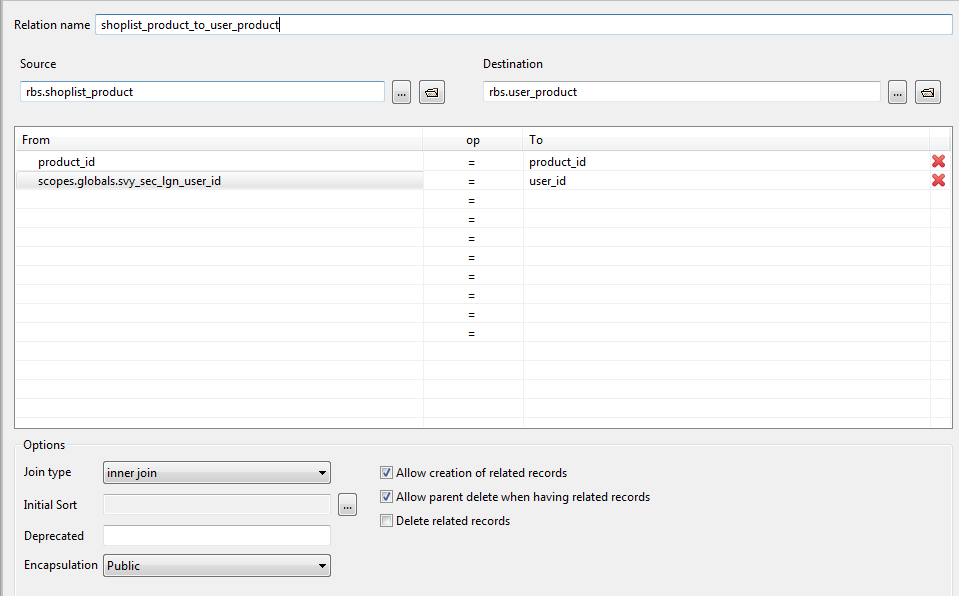Uncheck Allow creation of related records
Screen dimensions: 959x596
click(x=387, y=472)
